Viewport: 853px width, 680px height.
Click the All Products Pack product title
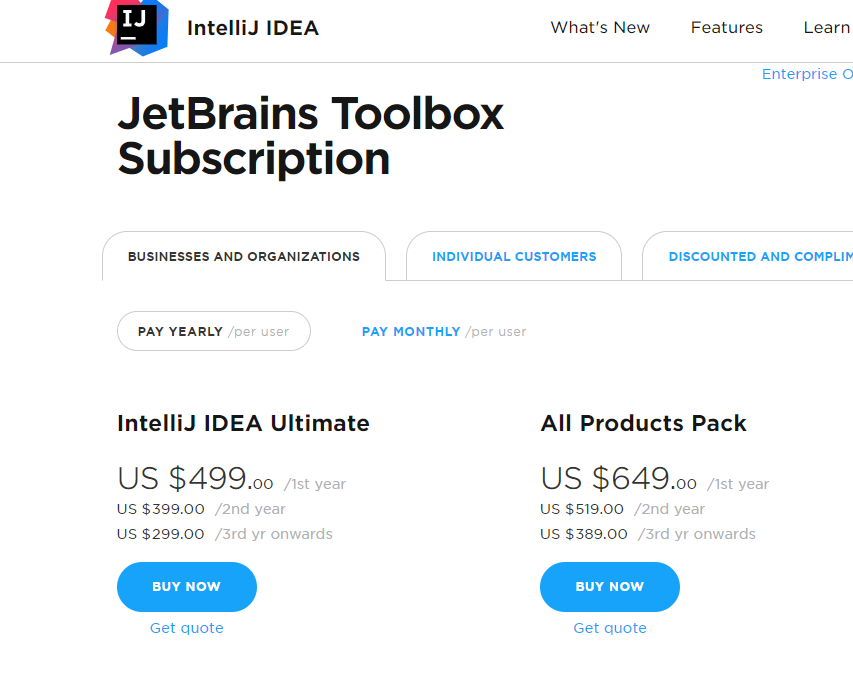643,423
